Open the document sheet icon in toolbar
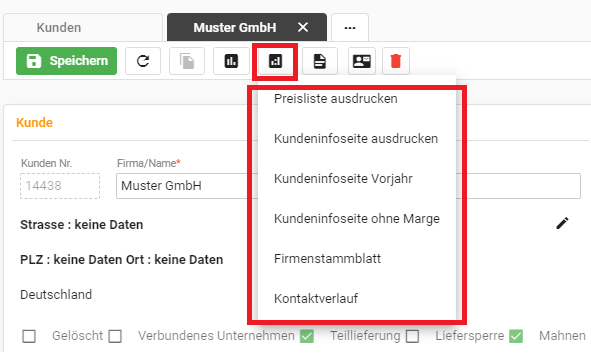 [320, 61]
